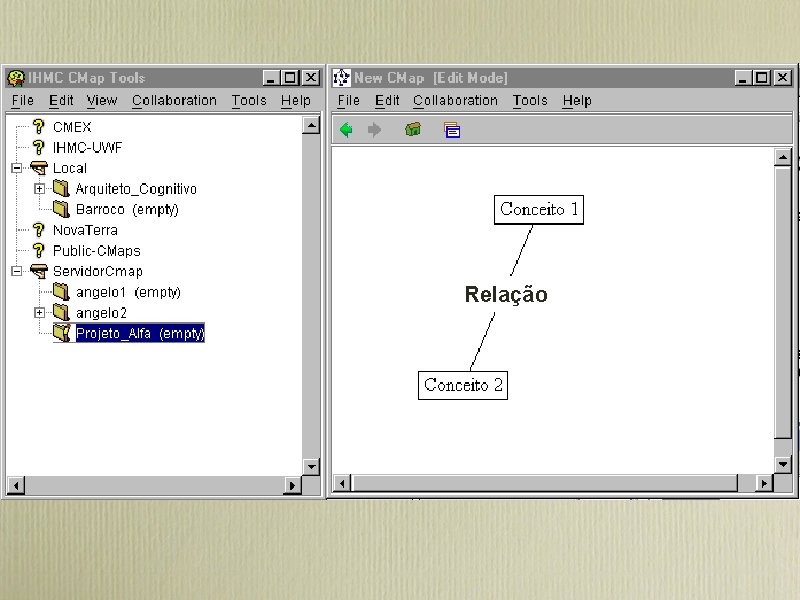Image resolution: width=800 pixels, height=600 pixels.
Task: Click up arrow of tree panel vertical scrollbar
Action: (x=311, y=125)
